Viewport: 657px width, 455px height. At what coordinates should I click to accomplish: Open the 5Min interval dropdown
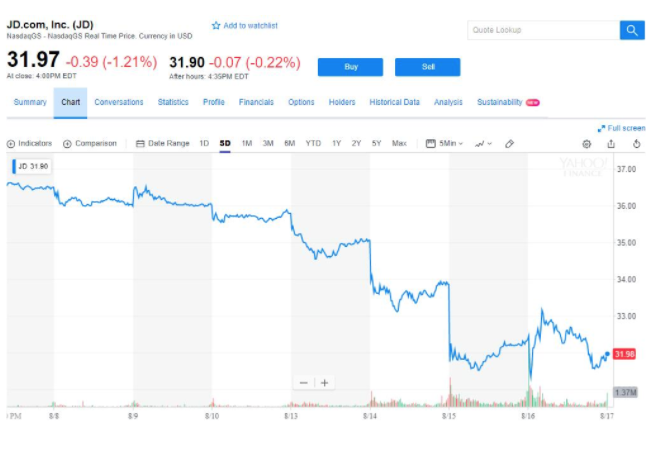coord(445,144)
